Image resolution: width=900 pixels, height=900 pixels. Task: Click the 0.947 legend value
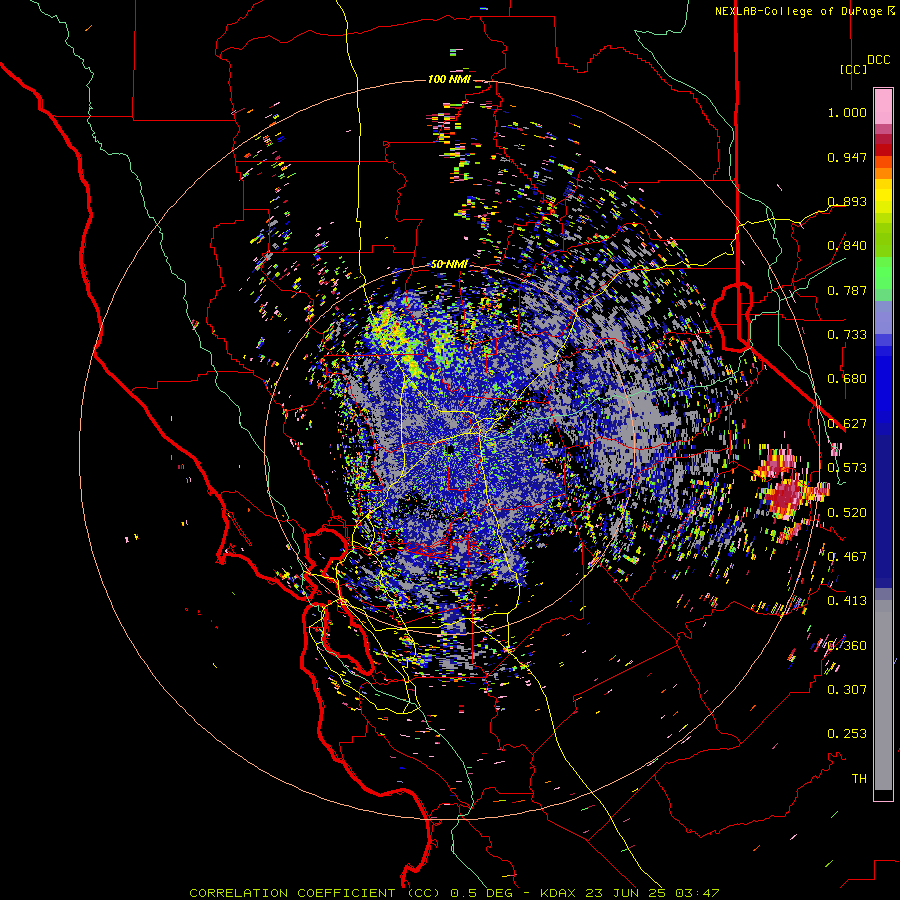(847, 157)
